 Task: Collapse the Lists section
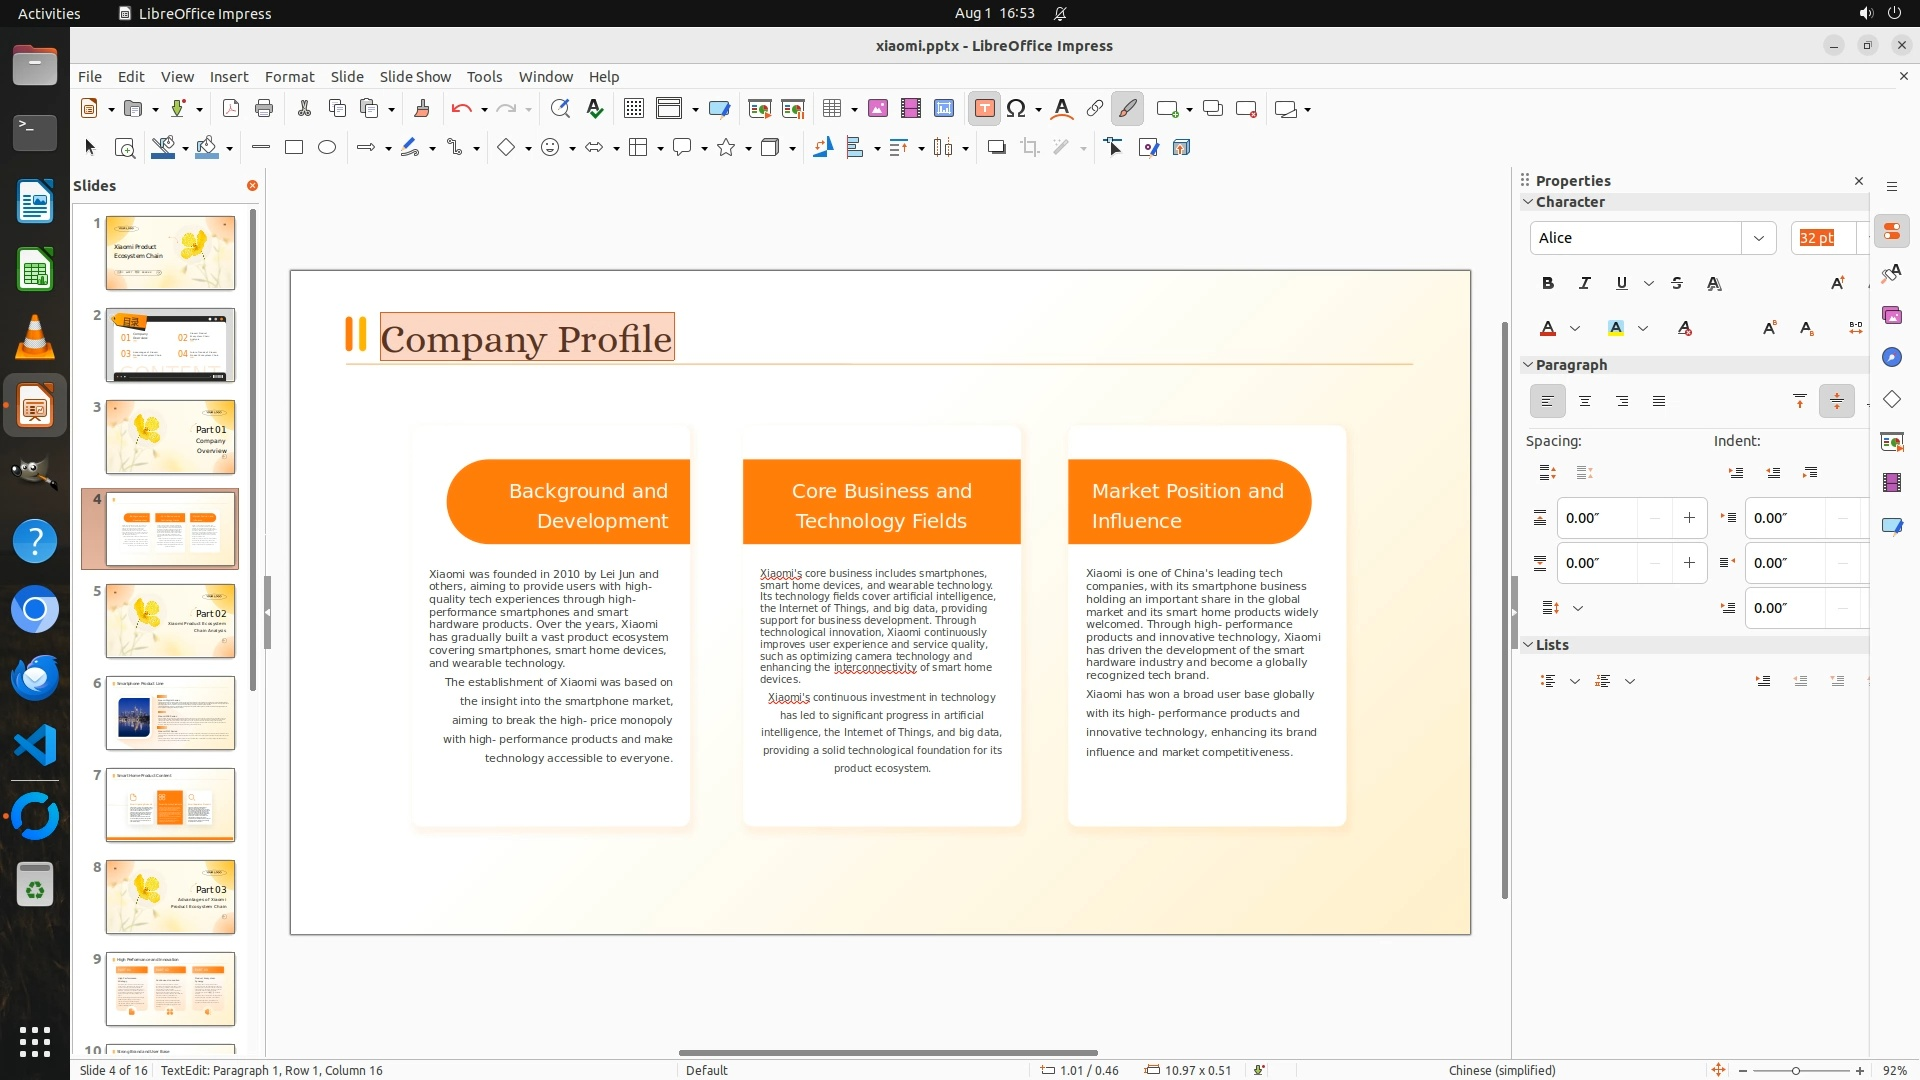1528,645
